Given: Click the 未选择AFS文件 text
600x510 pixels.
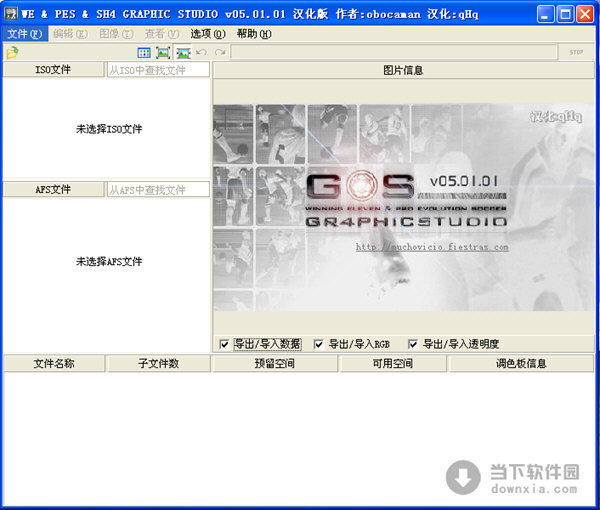Looking at the screenshot, I should 109,261.
